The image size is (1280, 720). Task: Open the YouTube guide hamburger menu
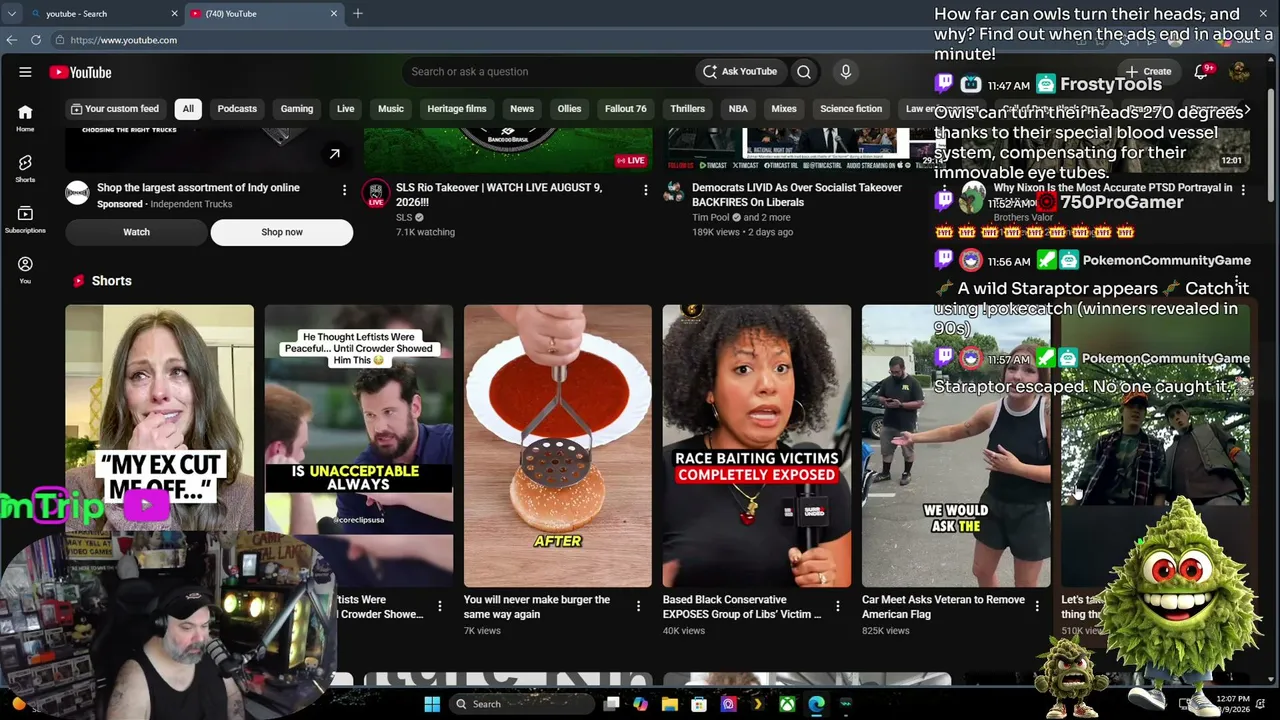click(x=25, y=72)
